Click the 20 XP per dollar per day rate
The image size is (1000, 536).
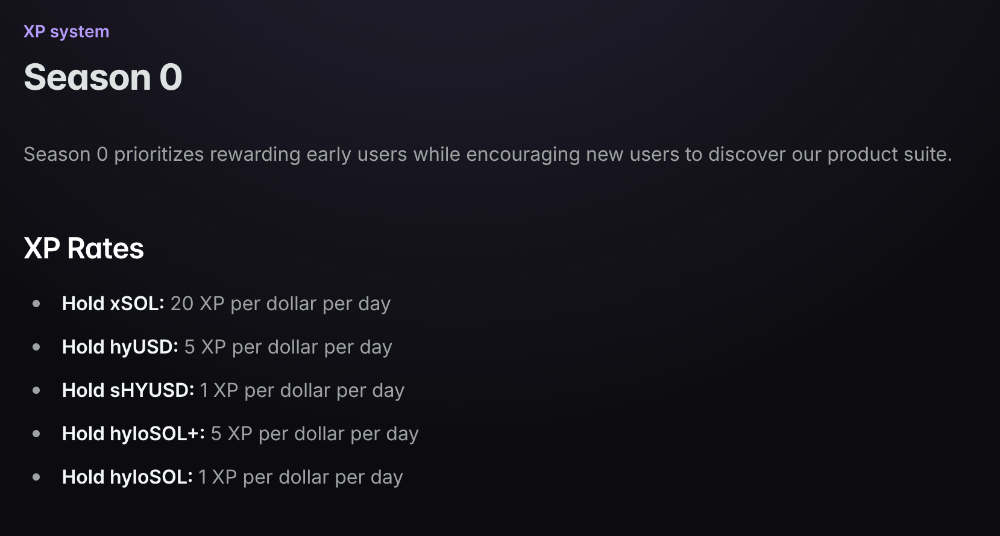click(x=280, y=303)
